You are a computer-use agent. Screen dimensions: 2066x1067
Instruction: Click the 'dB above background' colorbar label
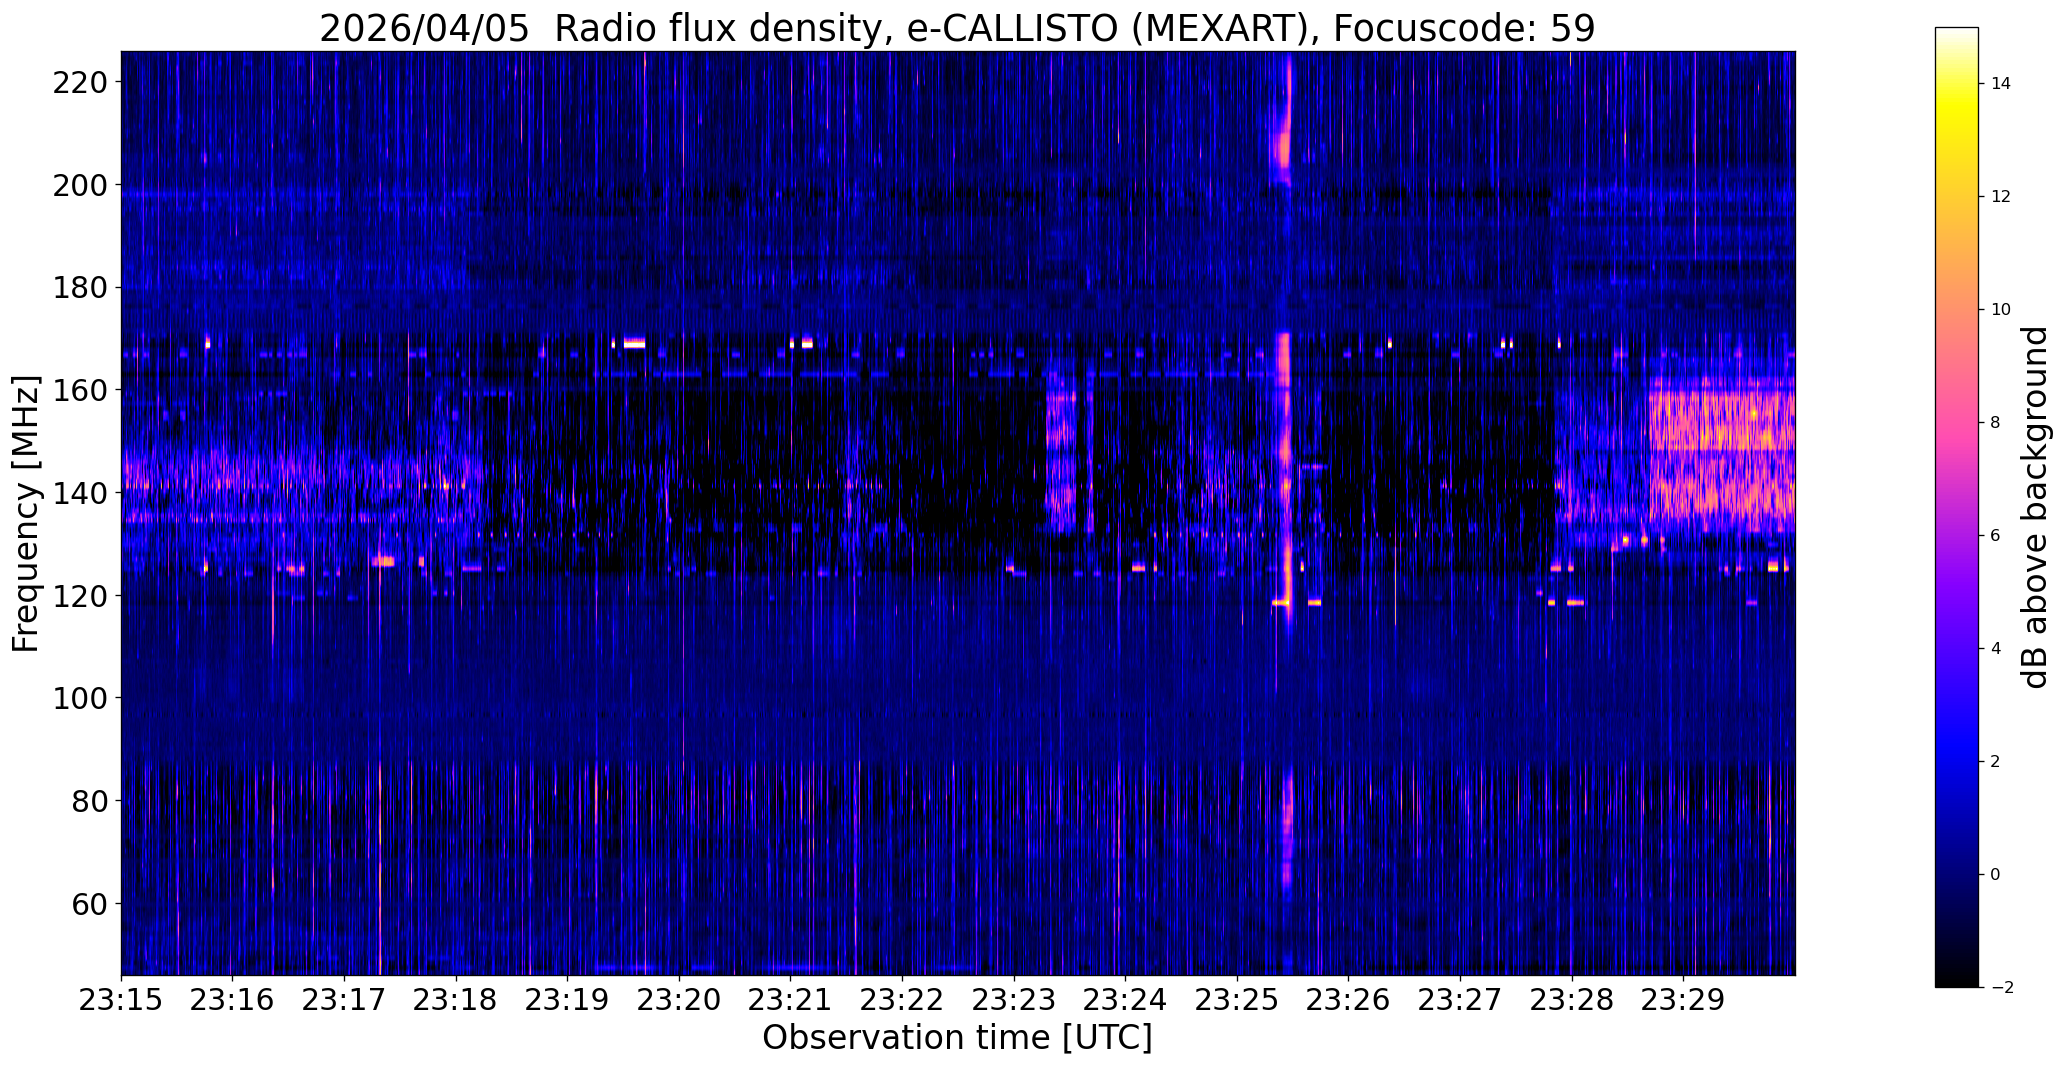(2034, 508)
